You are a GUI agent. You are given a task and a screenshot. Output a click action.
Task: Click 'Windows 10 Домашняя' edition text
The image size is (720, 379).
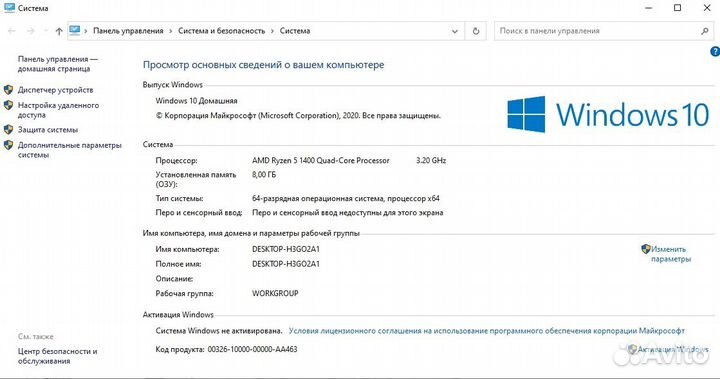click(x=196, y=101)
